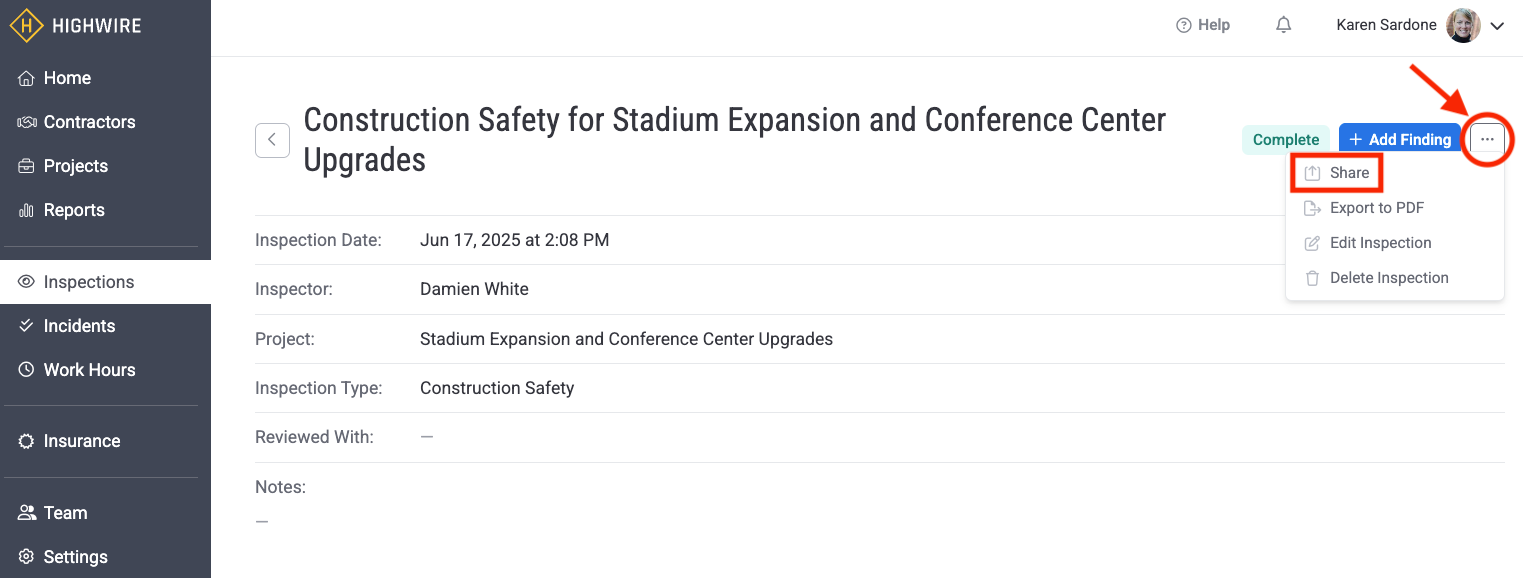Click the Export to PDF icon
The height and width of the screenshot is (578, 1523).
tap(1313, 208)
